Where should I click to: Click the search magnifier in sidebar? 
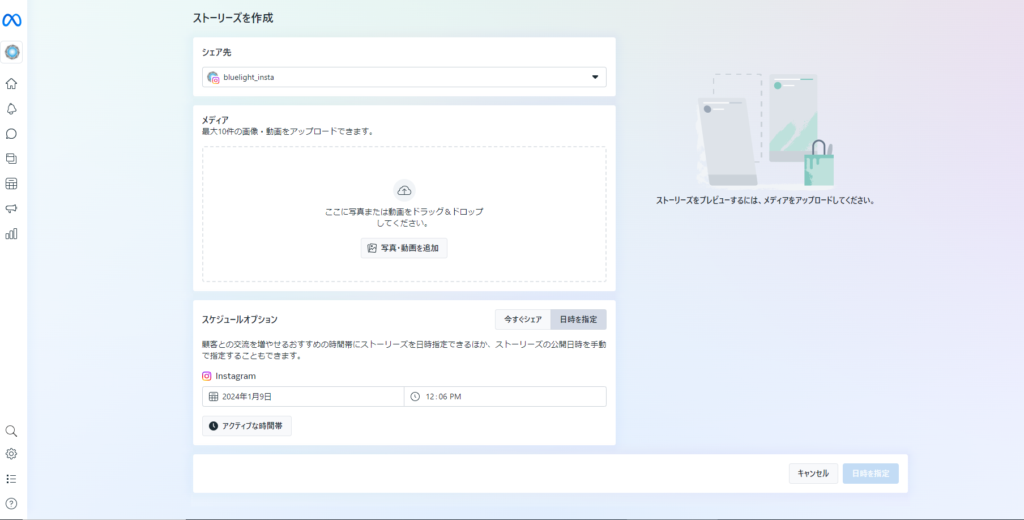pyautogui.click(x=12, y=431)
